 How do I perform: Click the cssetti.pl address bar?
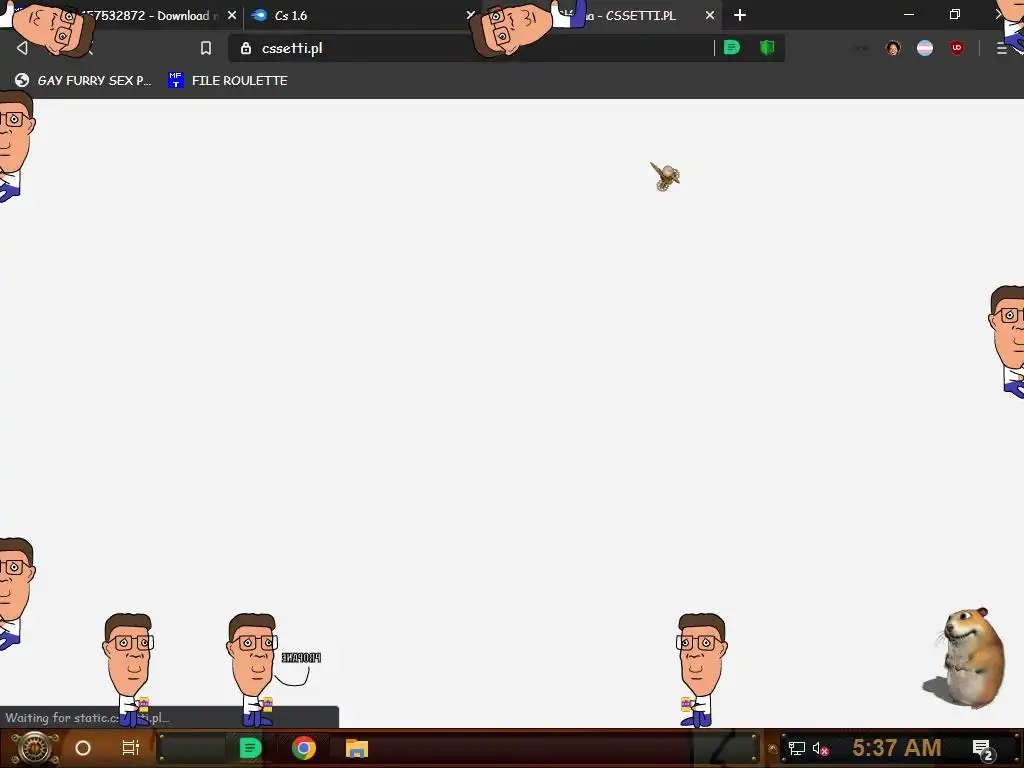tap(470, 48)
